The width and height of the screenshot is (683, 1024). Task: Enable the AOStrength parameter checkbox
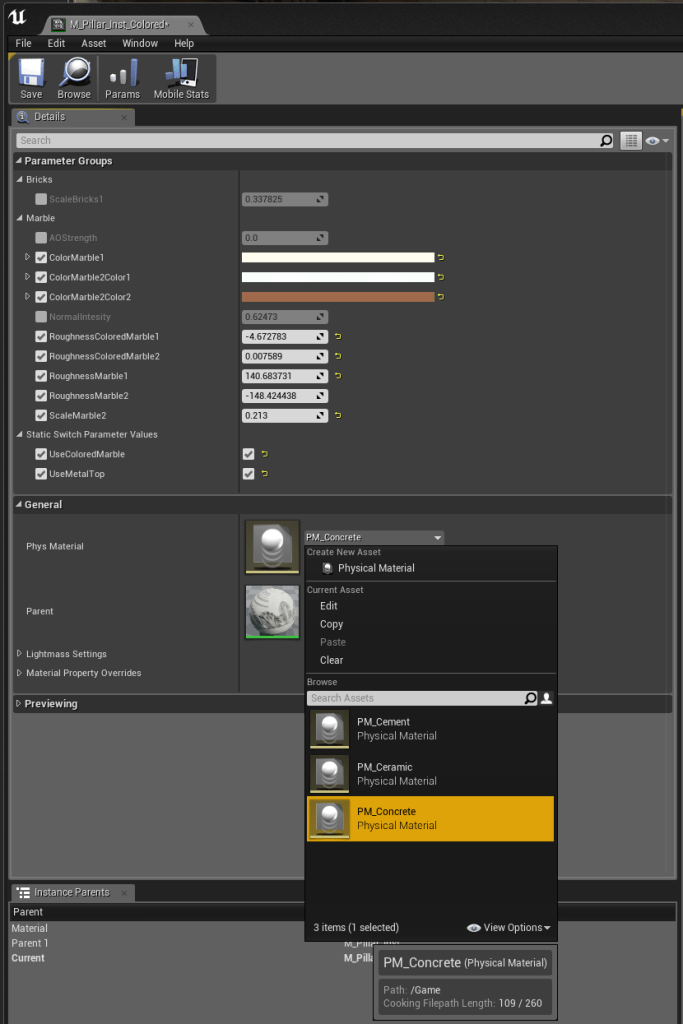coord(41,238)
